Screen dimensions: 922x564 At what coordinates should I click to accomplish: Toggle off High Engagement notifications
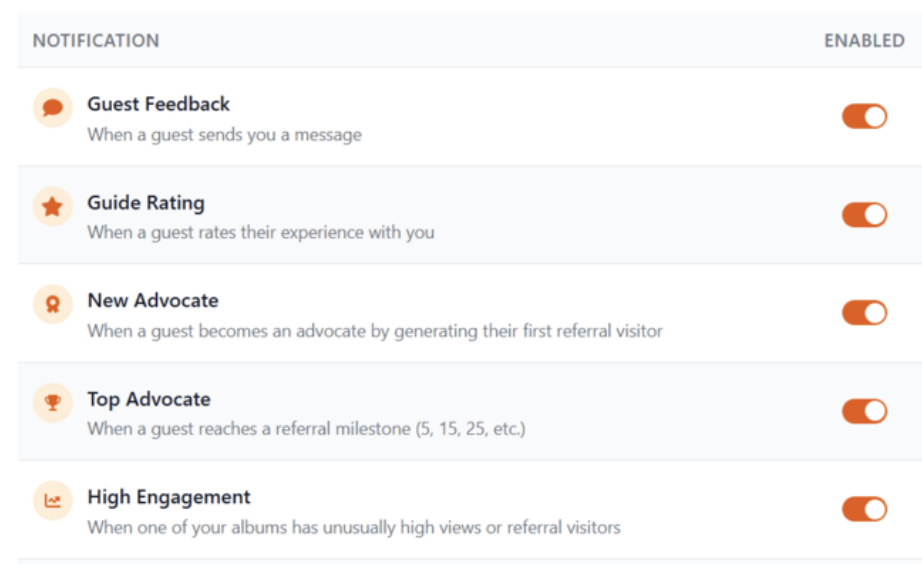click(x=864, y=510)
